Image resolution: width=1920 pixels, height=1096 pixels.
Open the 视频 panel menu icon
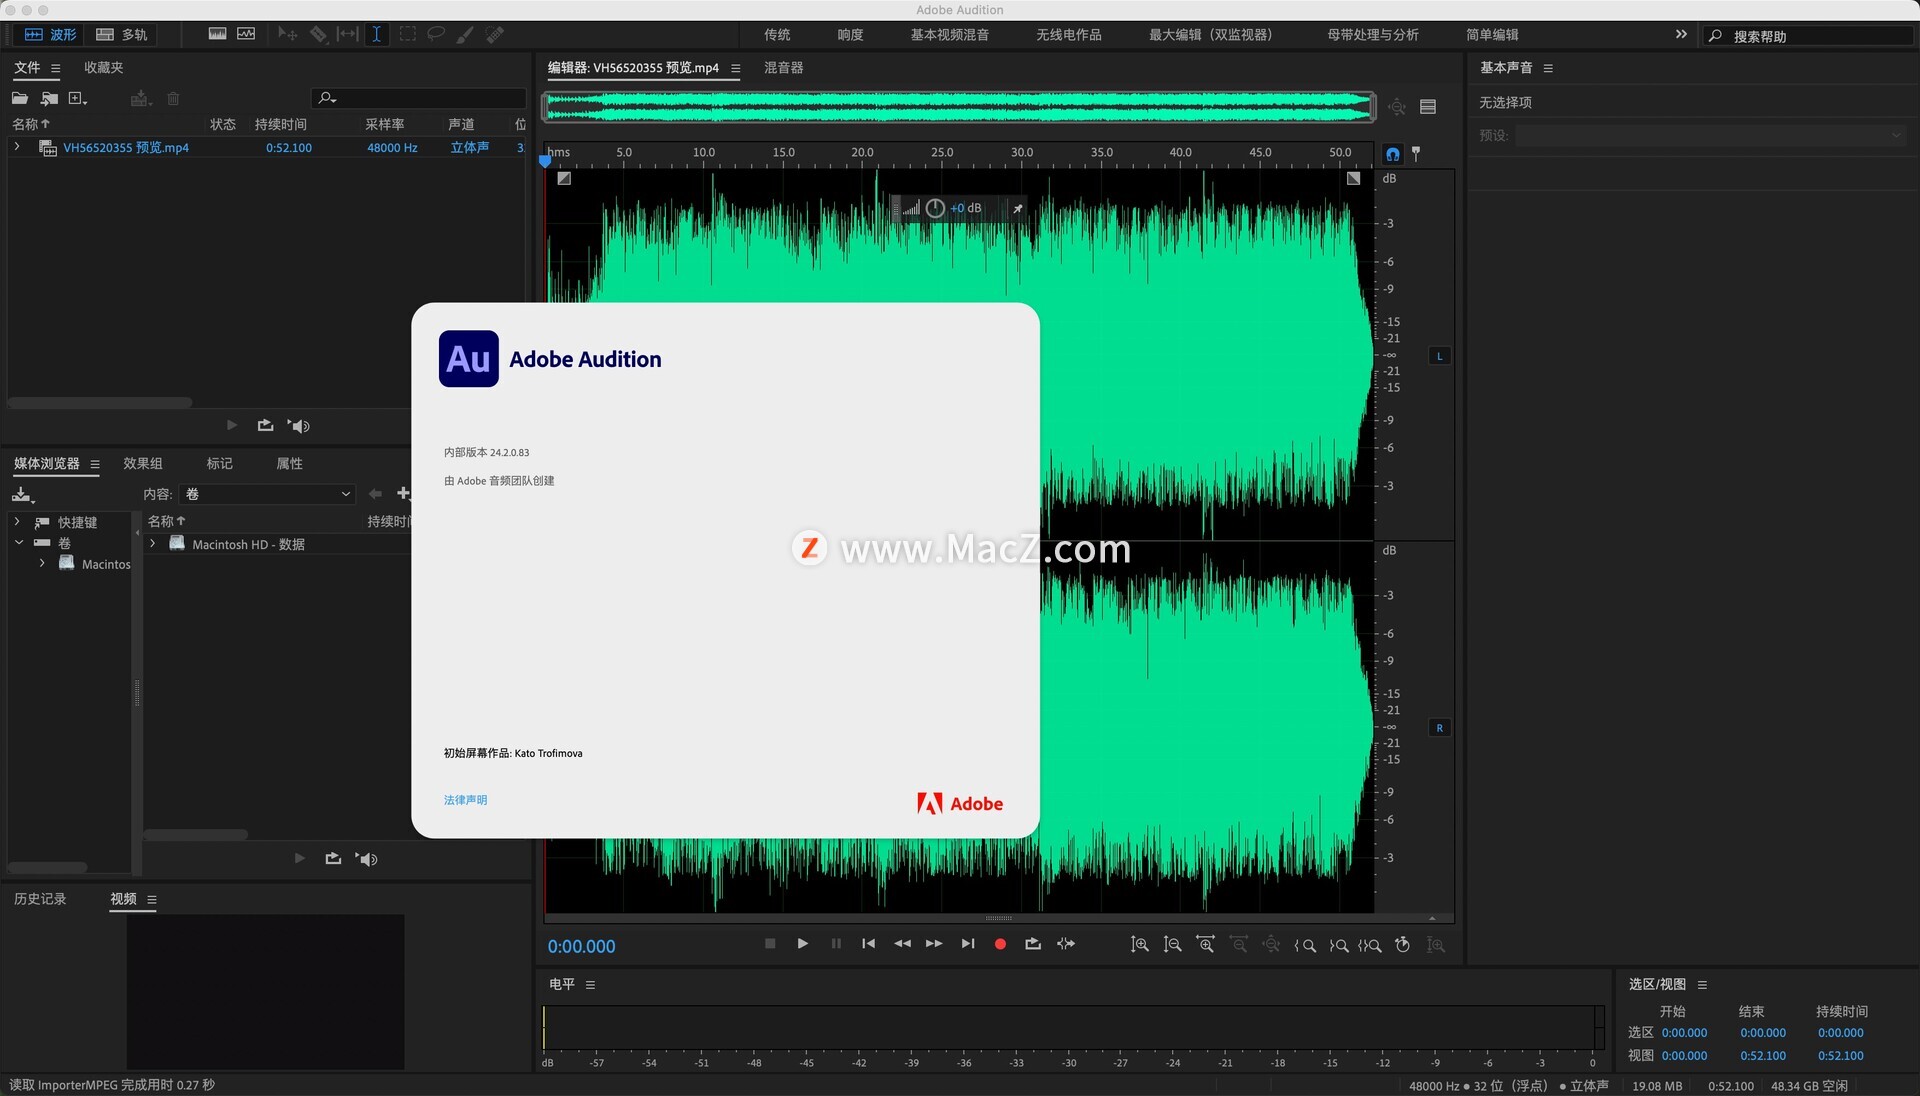152,900
